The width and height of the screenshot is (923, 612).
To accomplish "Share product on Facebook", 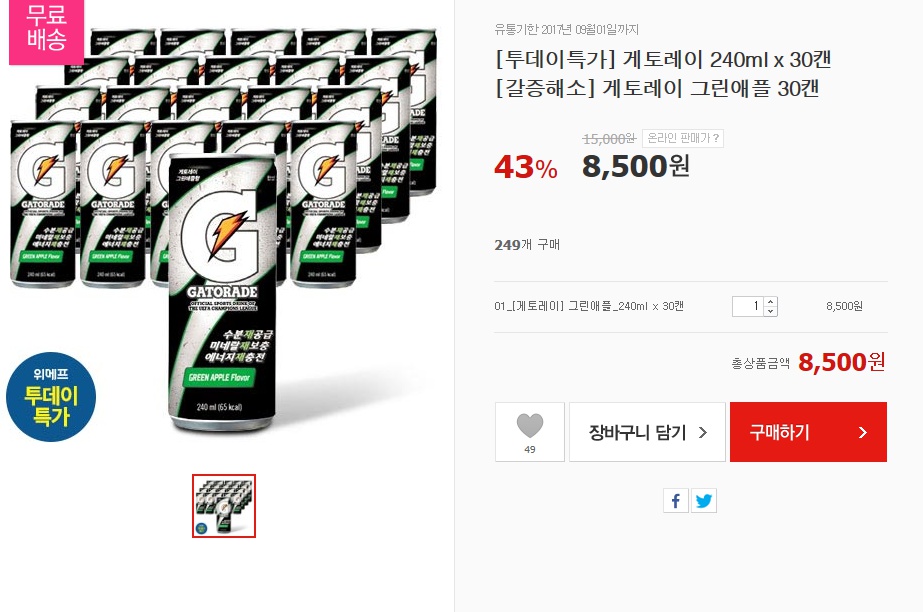I will tap(676, 501).
